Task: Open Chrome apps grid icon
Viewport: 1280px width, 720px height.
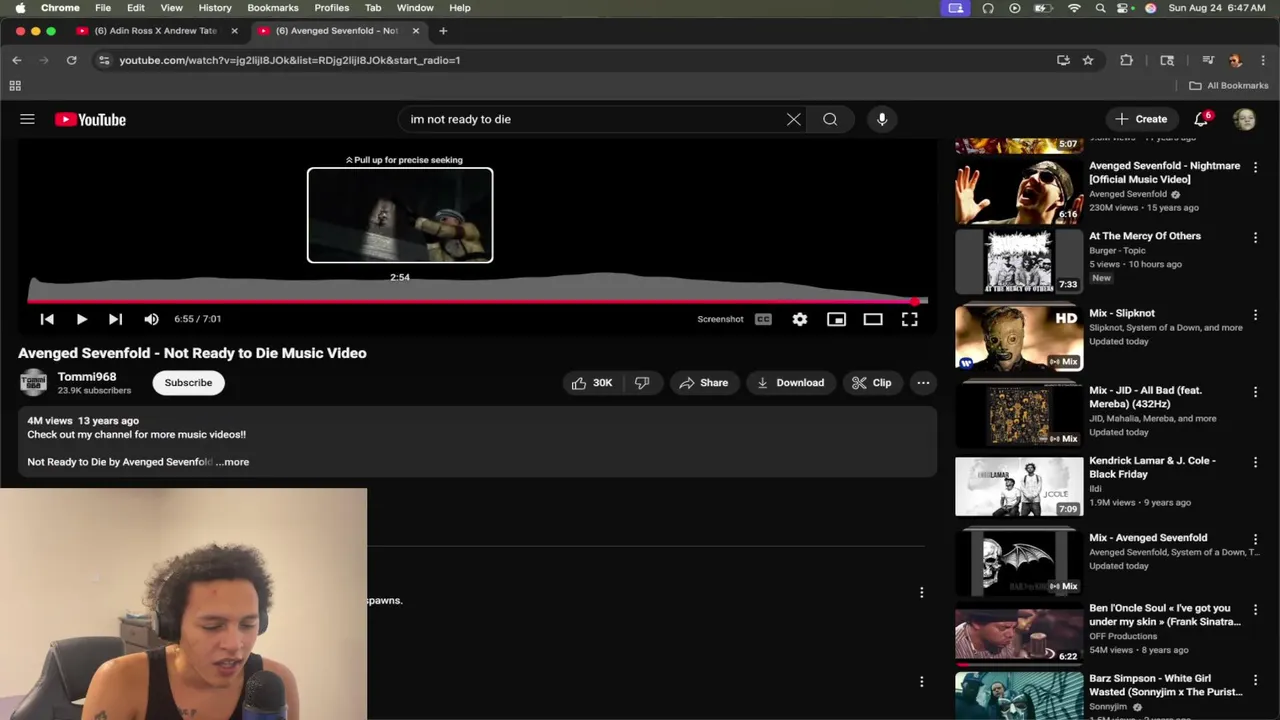Action: (x=15, y=86)
